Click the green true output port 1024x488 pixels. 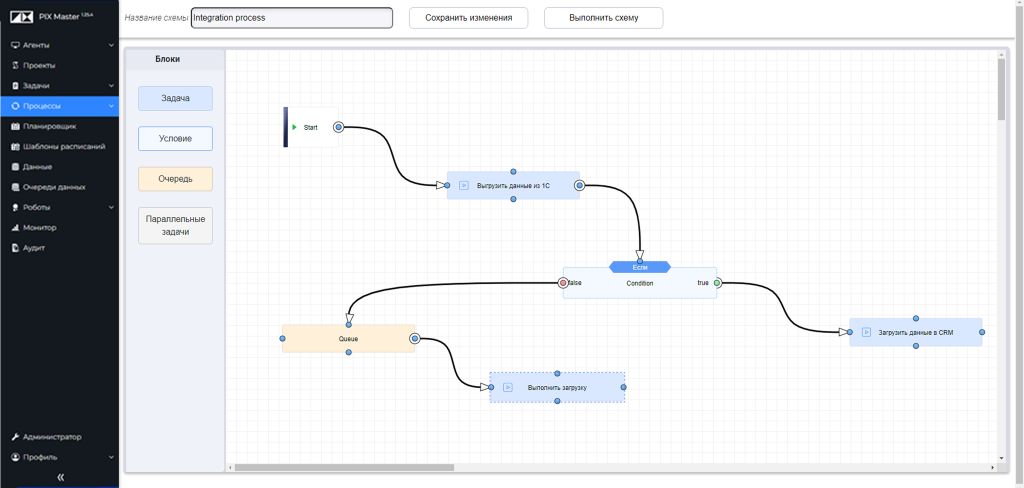pos(717,283)
